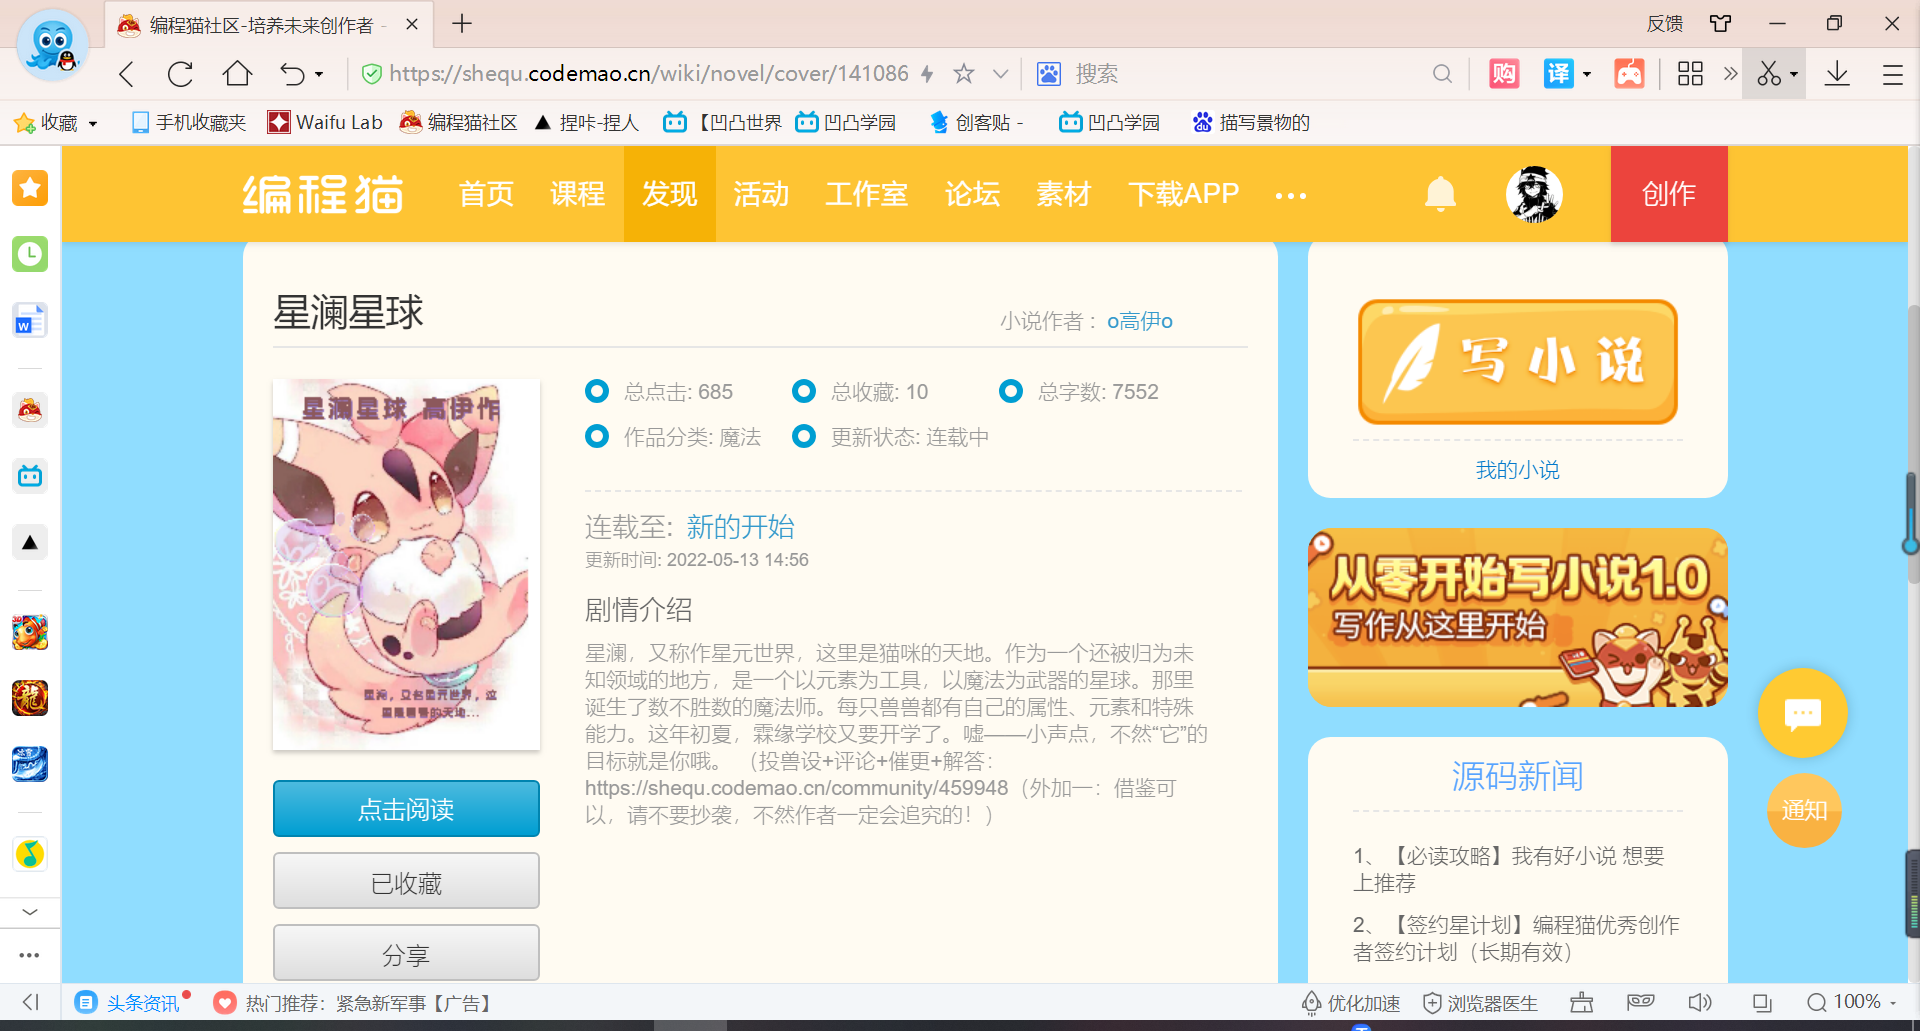
Task: Open the sidebar Word document icon
Action: click(30, 321)
